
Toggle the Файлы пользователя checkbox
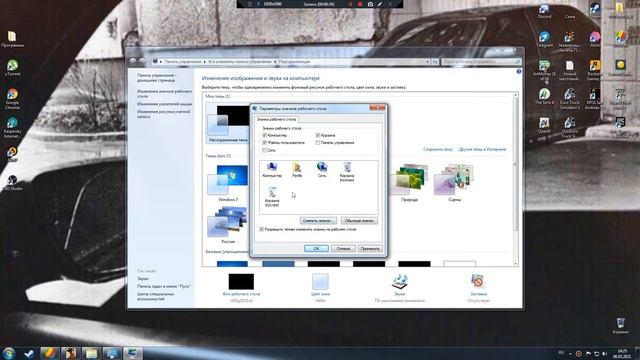pyautogui.click(x=264, y=143)
